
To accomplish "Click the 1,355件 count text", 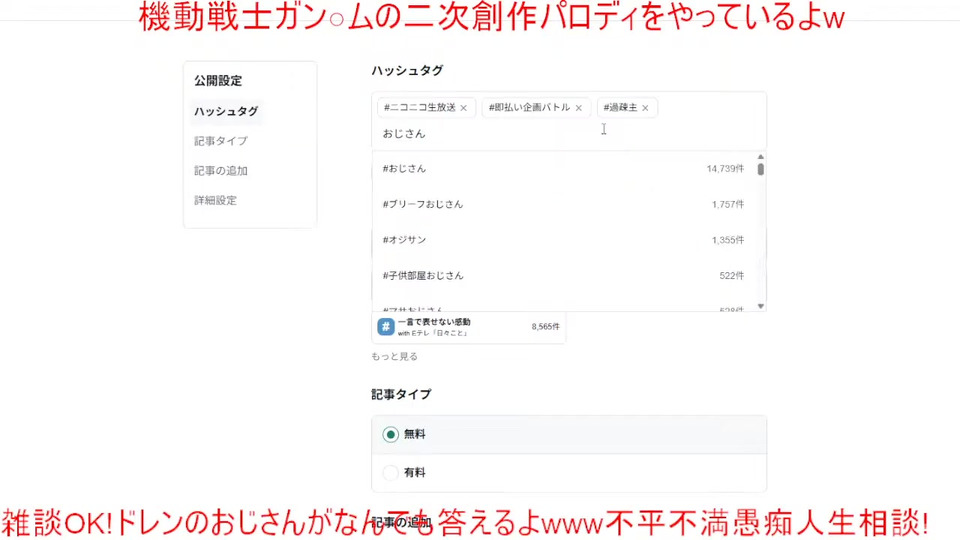I will (728, 240).
